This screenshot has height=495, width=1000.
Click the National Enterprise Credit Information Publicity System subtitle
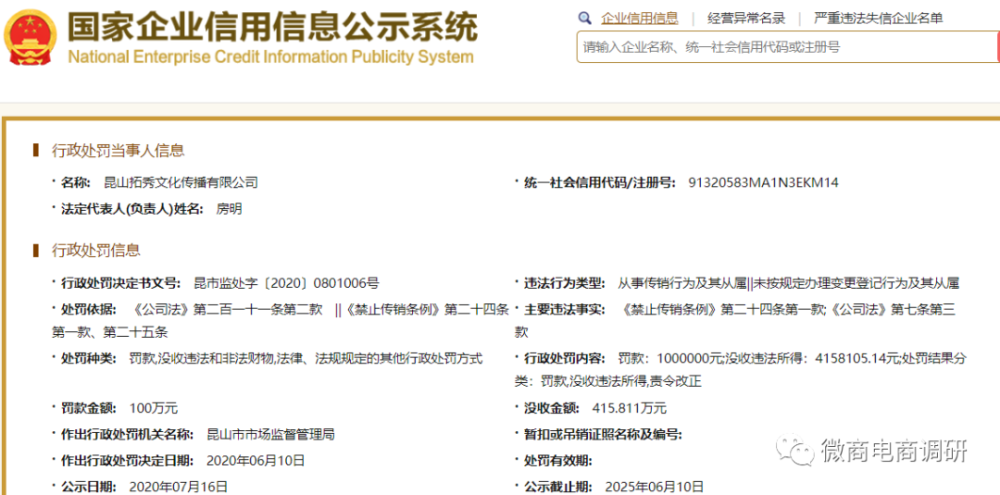click(271, 57)
